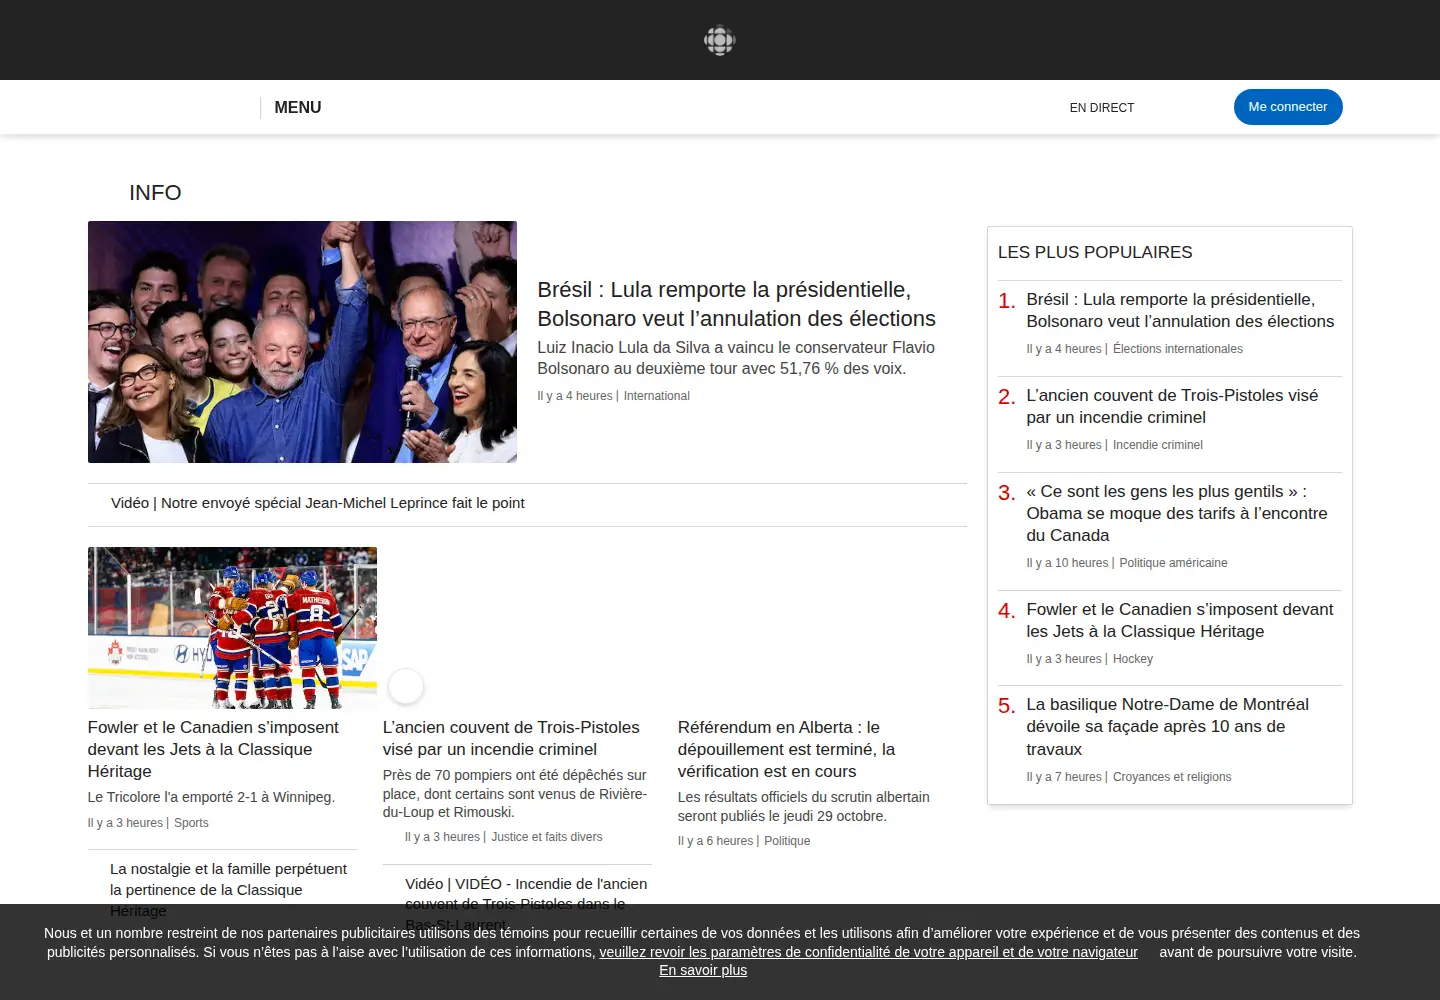Click Sports category tag under Fowler card
The image size is (1440, 1000).
pyautogui.click(x=191, y=823)
